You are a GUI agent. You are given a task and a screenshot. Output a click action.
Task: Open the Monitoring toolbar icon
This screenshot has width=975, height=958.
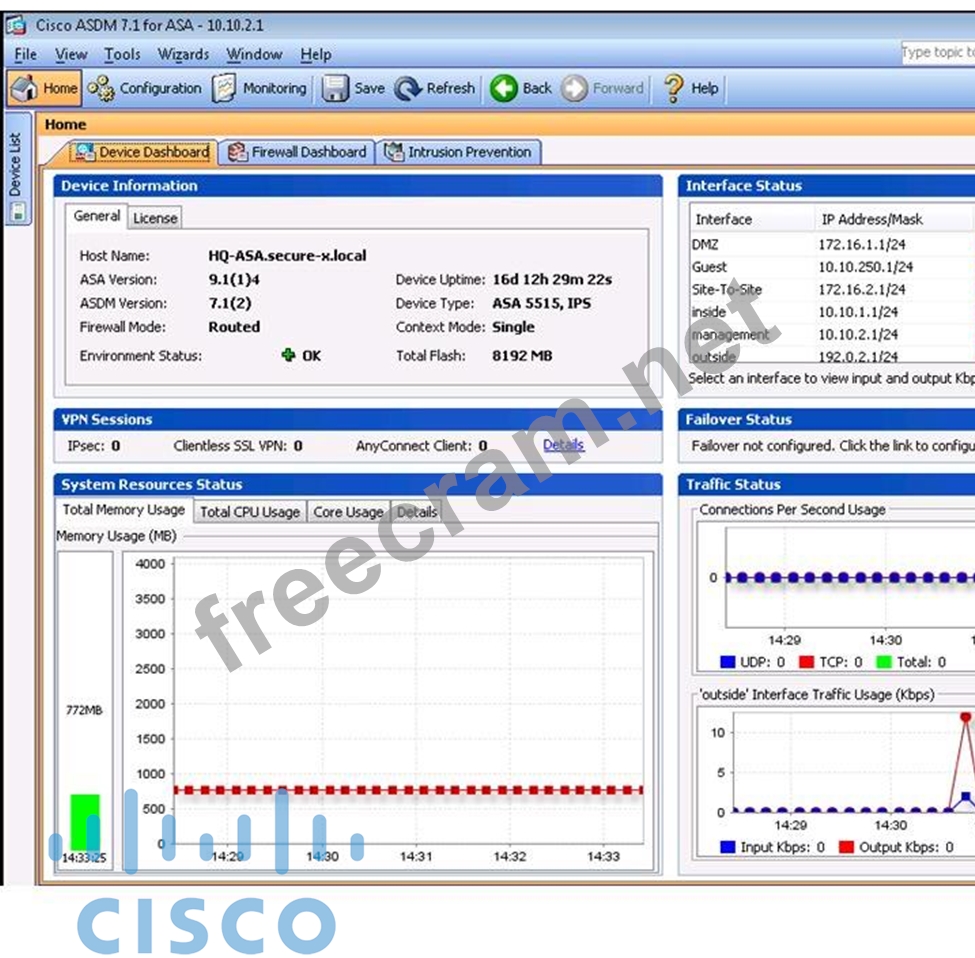coord(225,89)
